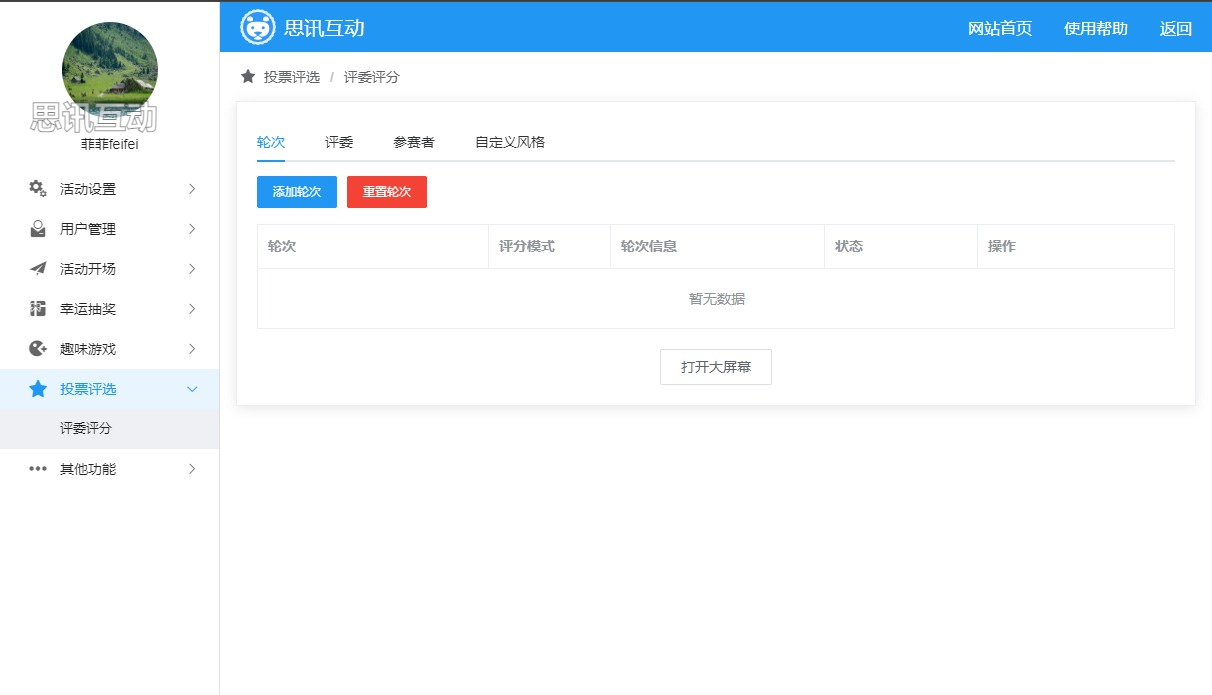Viewport: 1212px width, 695px height.
Task: Open the 自定义风格 tab
Action: tap(510, 142)
